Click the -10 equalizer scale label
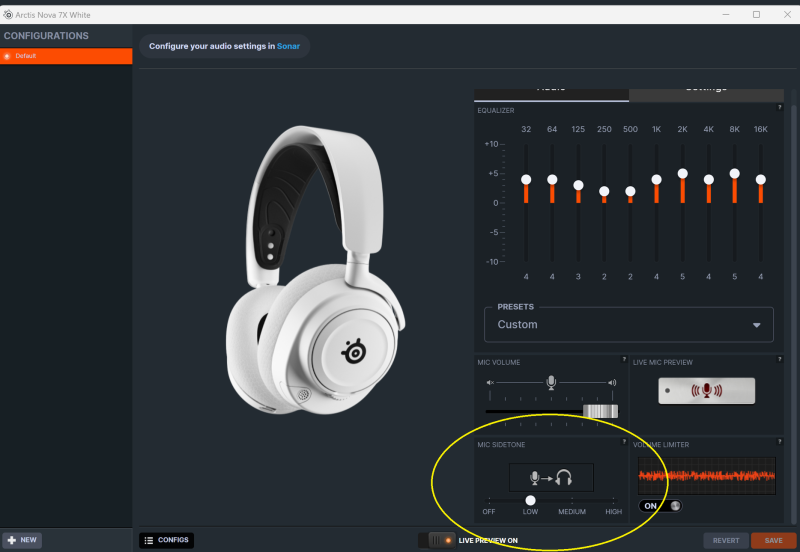This screenshot has height=552, width=800. pyautogui.click(x=492, y=262)
